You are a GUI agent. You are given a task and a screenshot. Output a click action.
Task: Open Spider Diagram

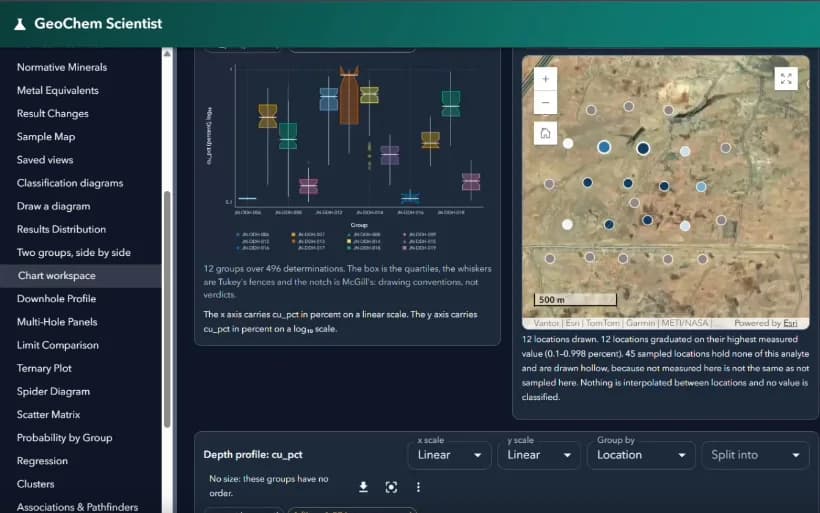(53, 391)
